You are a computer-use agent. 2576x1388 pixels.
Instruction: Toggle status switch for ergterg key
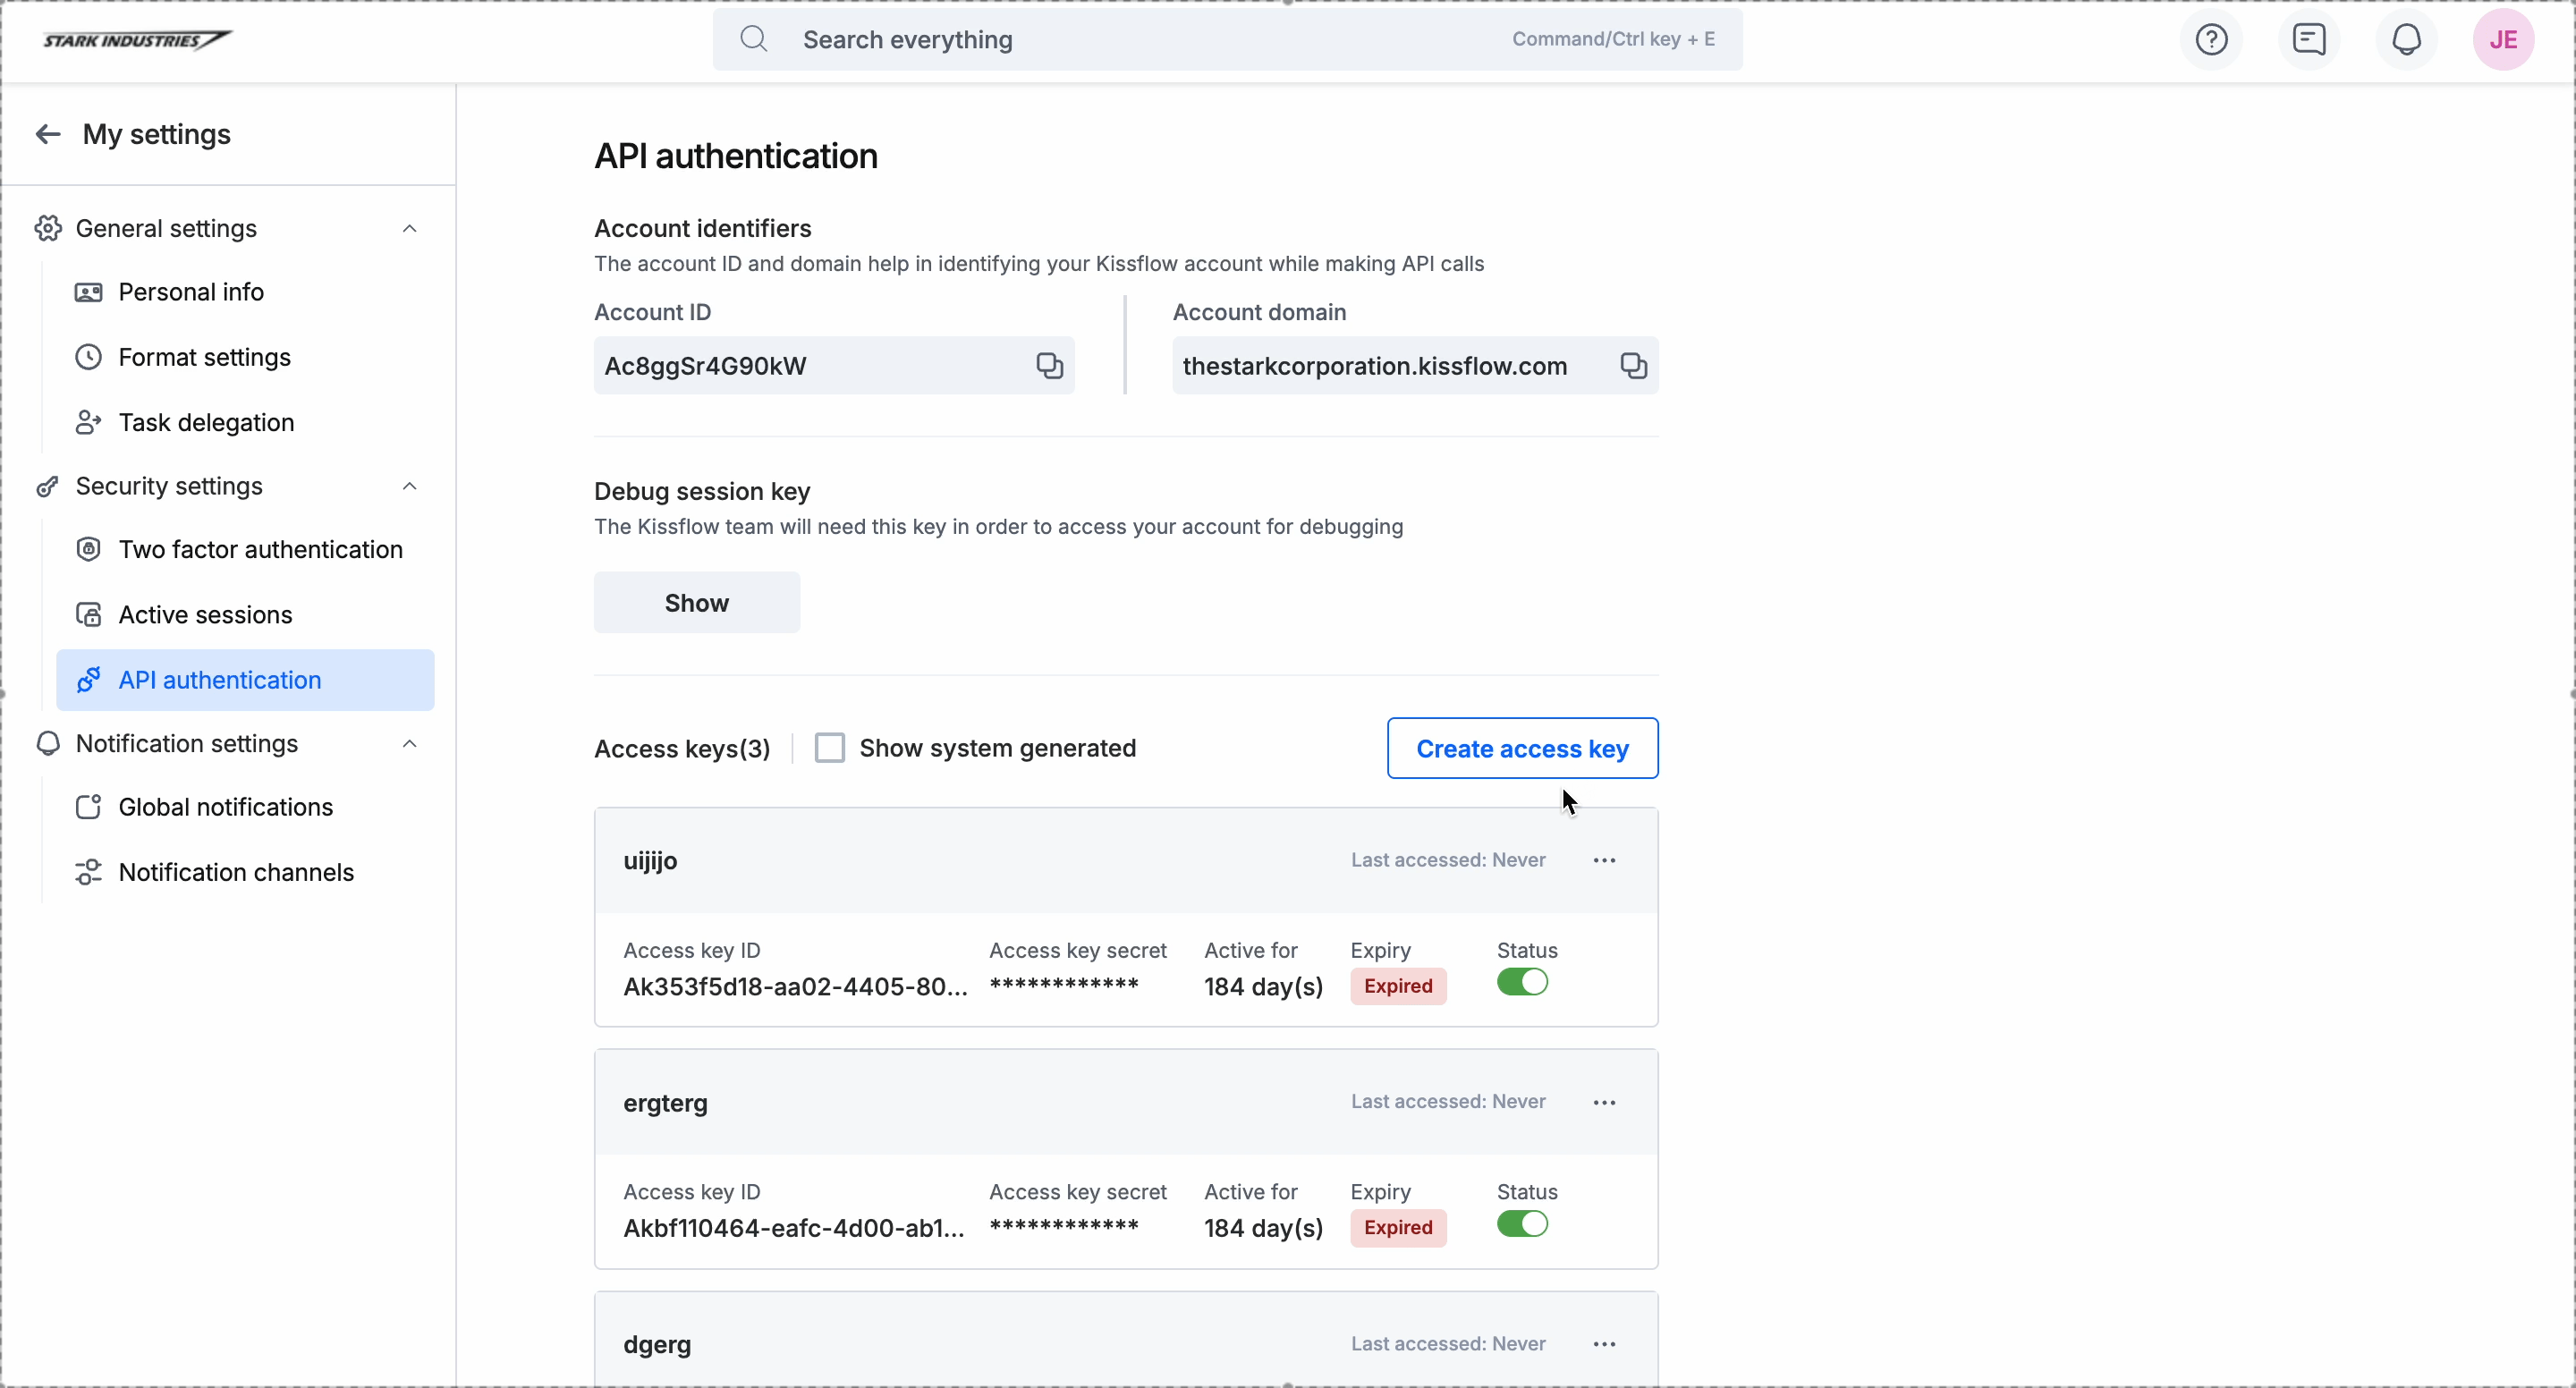click(x=1522, y=1224)
